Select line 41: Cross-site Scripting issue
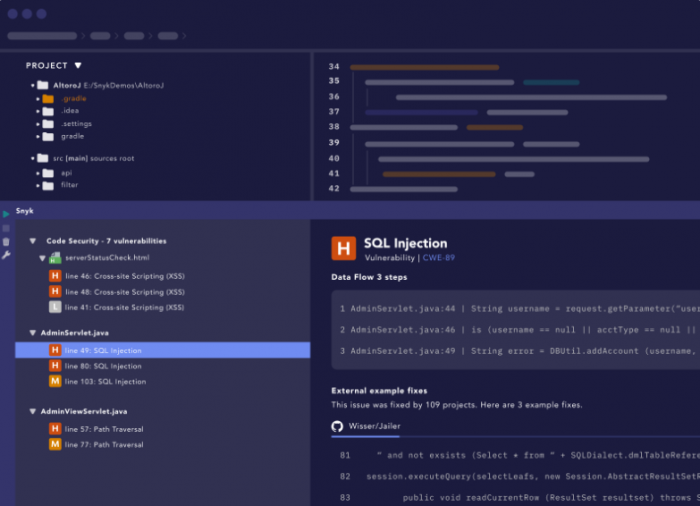 125,307
